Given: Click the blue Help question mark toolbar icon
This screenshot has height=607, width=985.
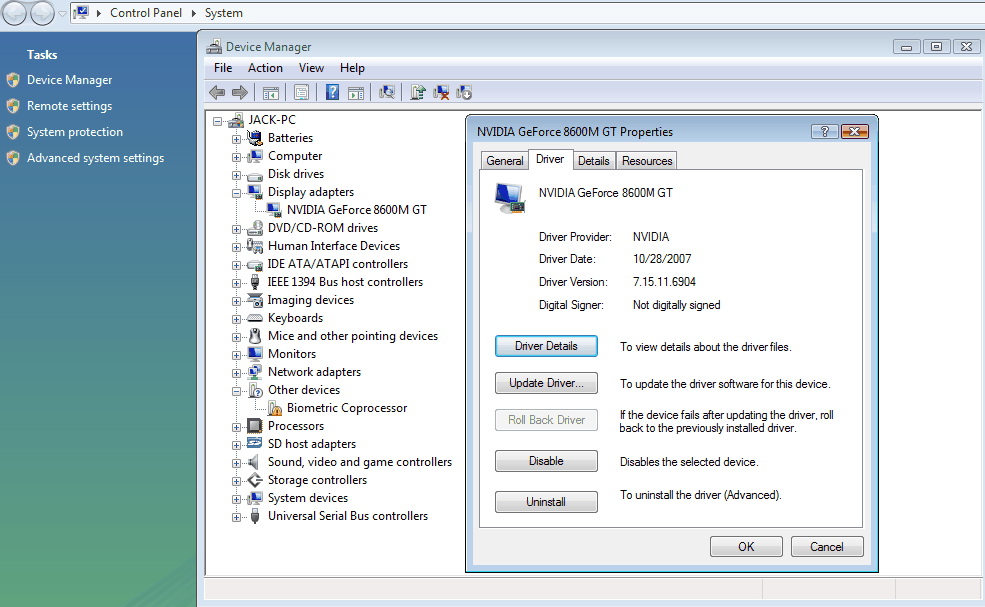Looking at the screenshot, I should pyautogui.click(x=332, y=93).
